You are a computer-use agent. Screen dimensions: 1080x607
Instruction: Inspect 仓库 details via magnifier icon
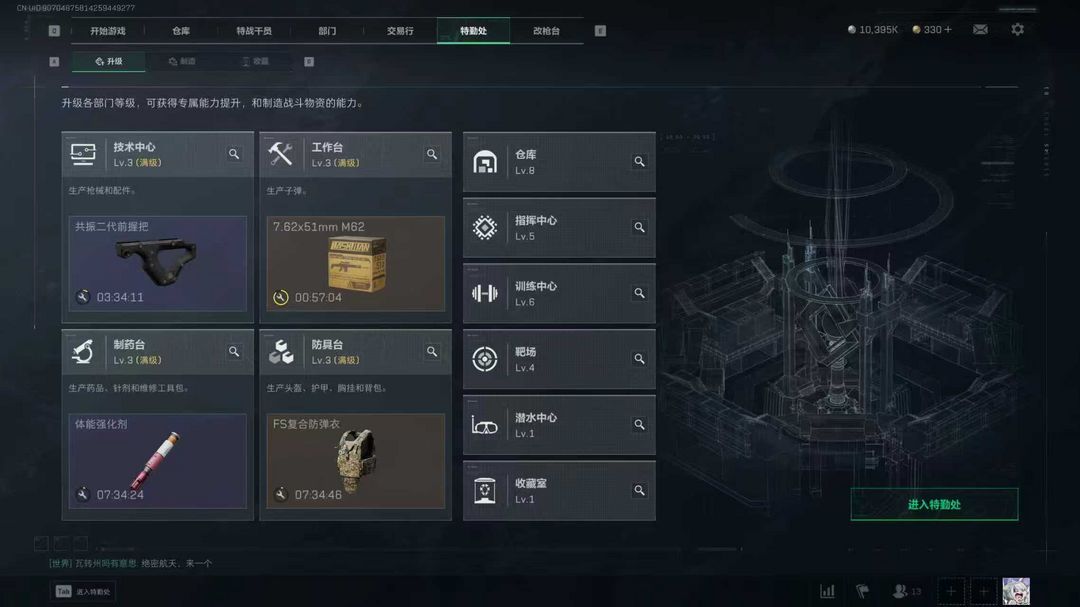coord(639,161)
